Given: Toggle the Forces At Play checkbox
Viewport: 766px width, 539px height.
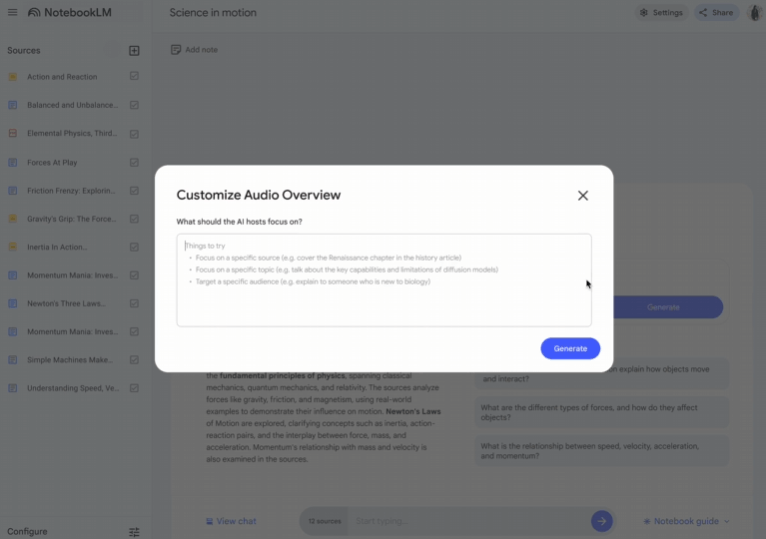Looking at the screenshot, I should pos(134,162).
